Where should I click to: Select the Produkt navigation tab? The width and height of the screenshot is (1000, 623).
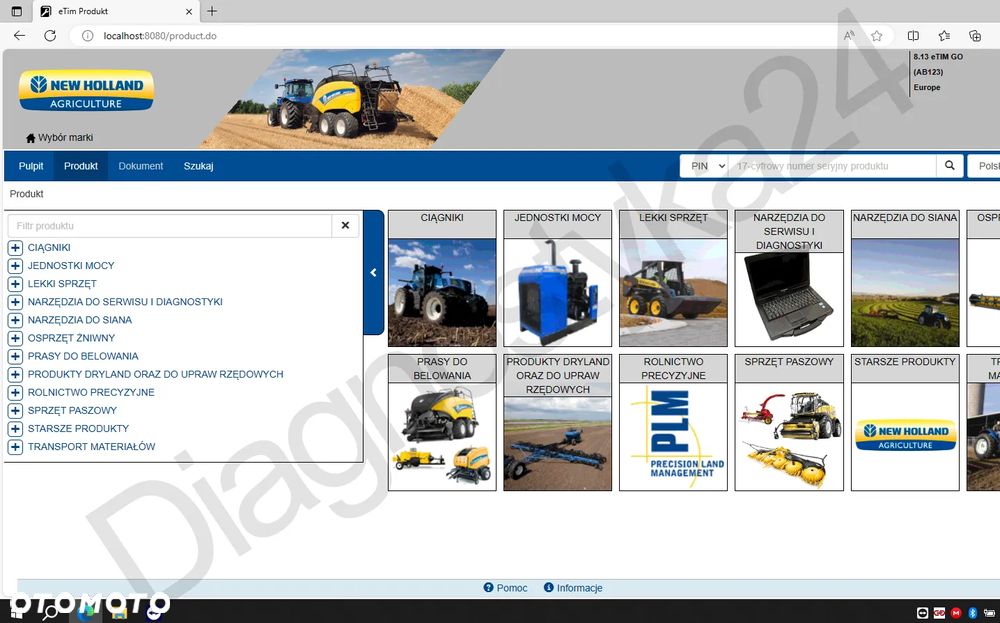[x=81, y=166]
